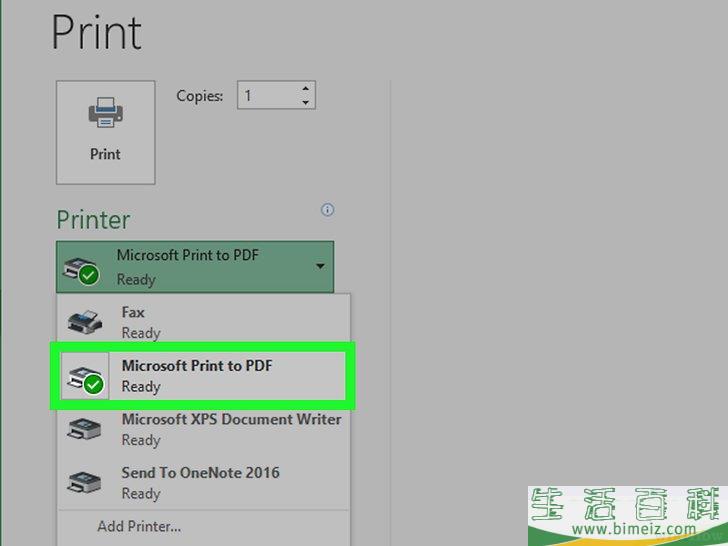The width and height of the screenshot is (728, 546).
Task: Click the Printer section heading
Action: pyautogui.click(x=93, y=220)
